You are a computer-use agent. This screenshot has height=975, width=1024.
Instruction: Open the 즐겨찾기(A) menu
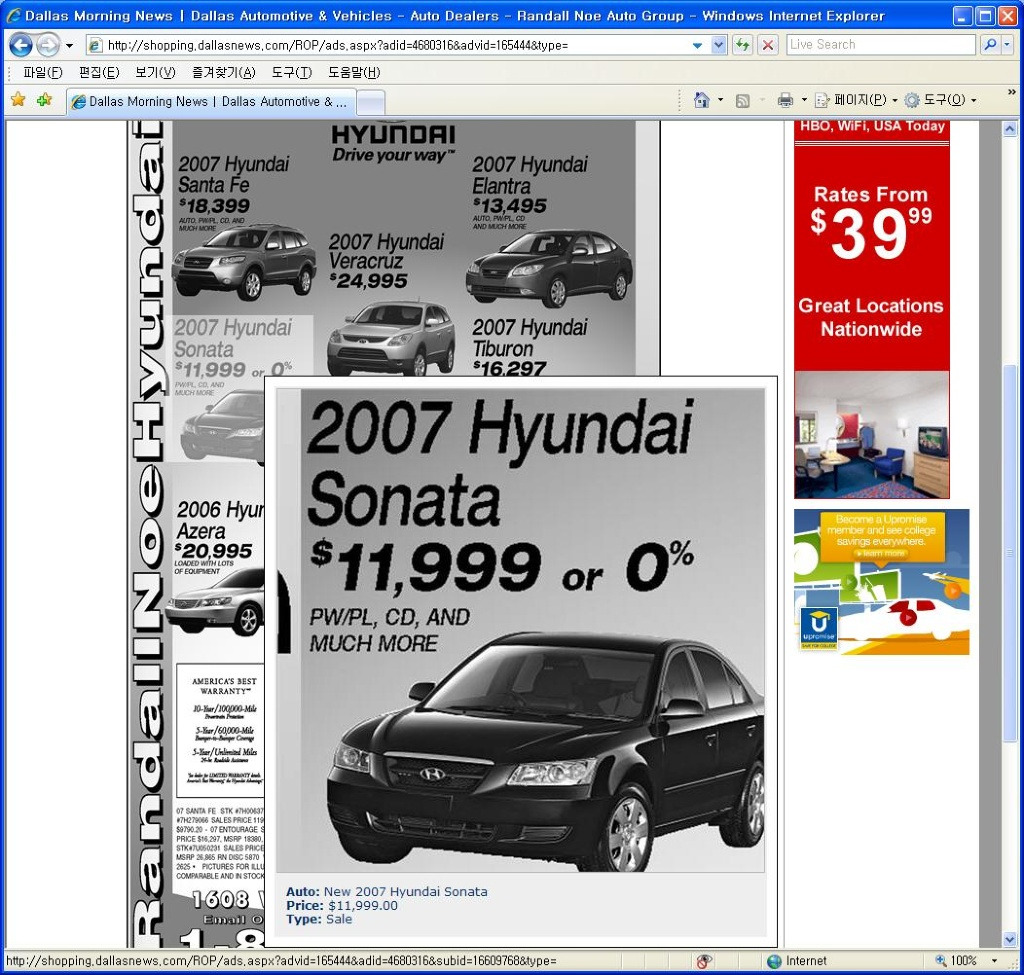pos(223,72)
